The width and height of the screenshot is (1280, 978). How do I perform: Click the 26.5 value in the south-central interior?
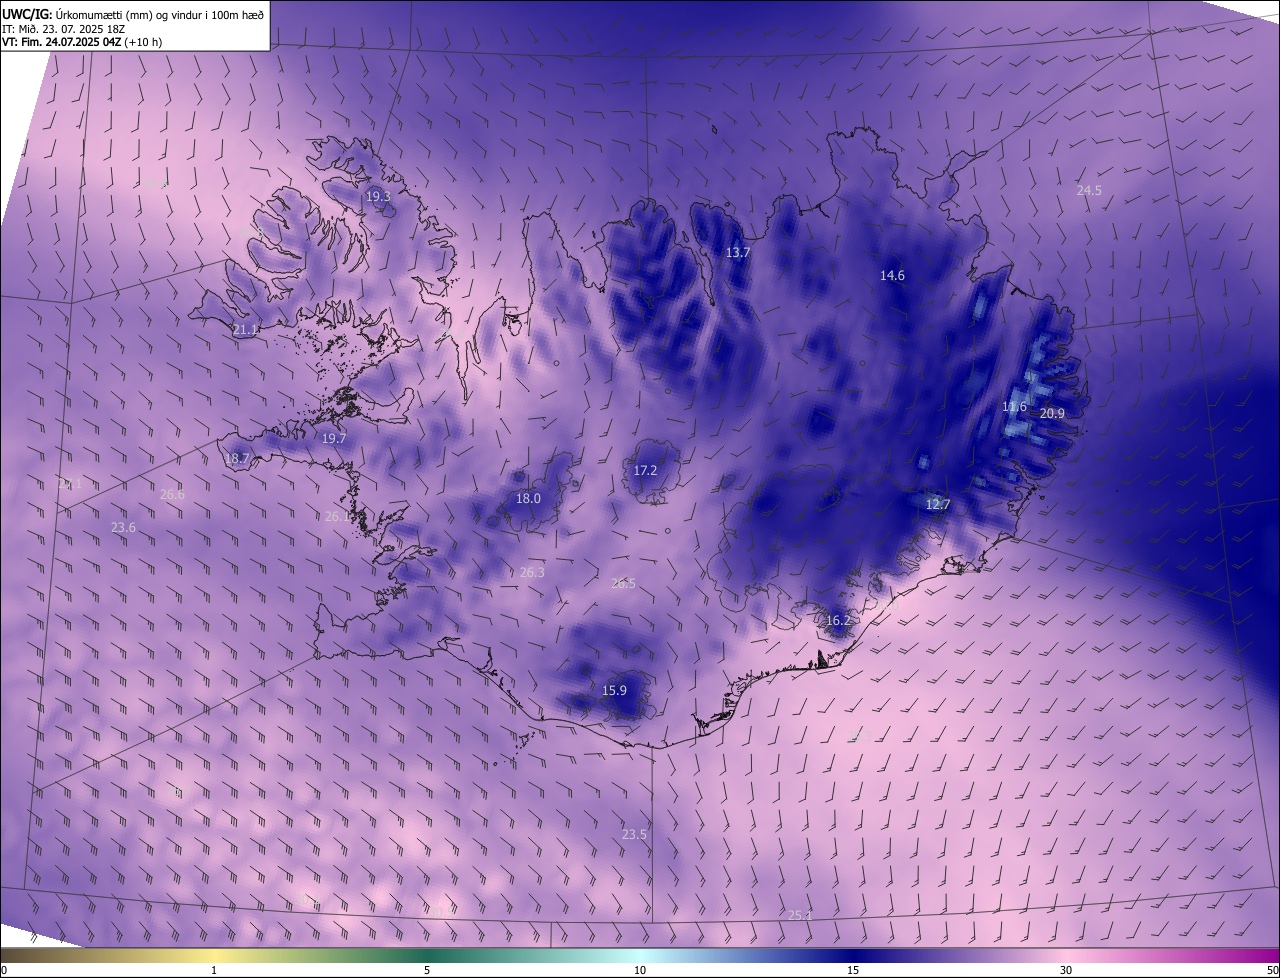point(623,583)
